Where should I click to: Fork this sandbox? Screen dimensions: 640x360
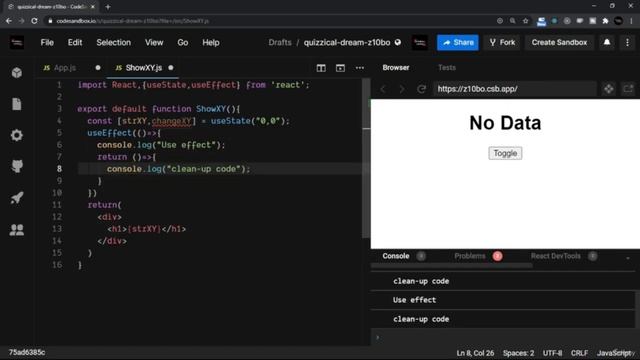coord(502,42)
